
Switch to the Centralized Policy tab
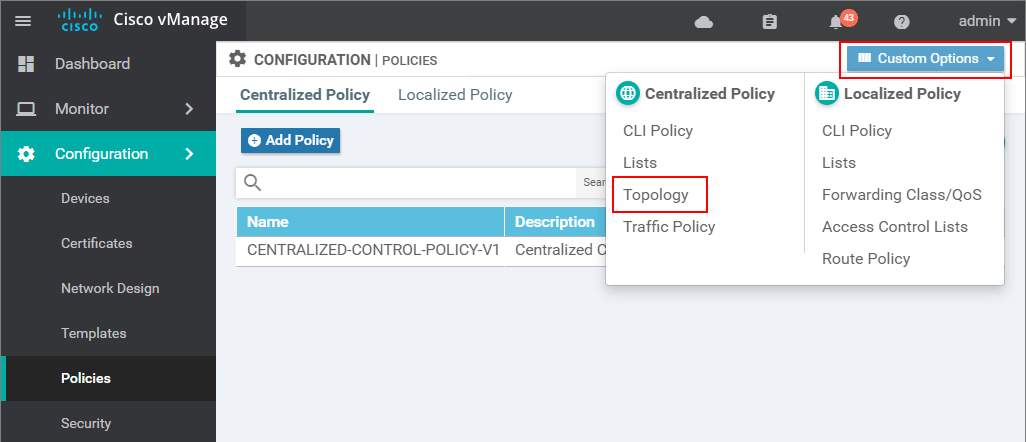(x=305, y=95)
